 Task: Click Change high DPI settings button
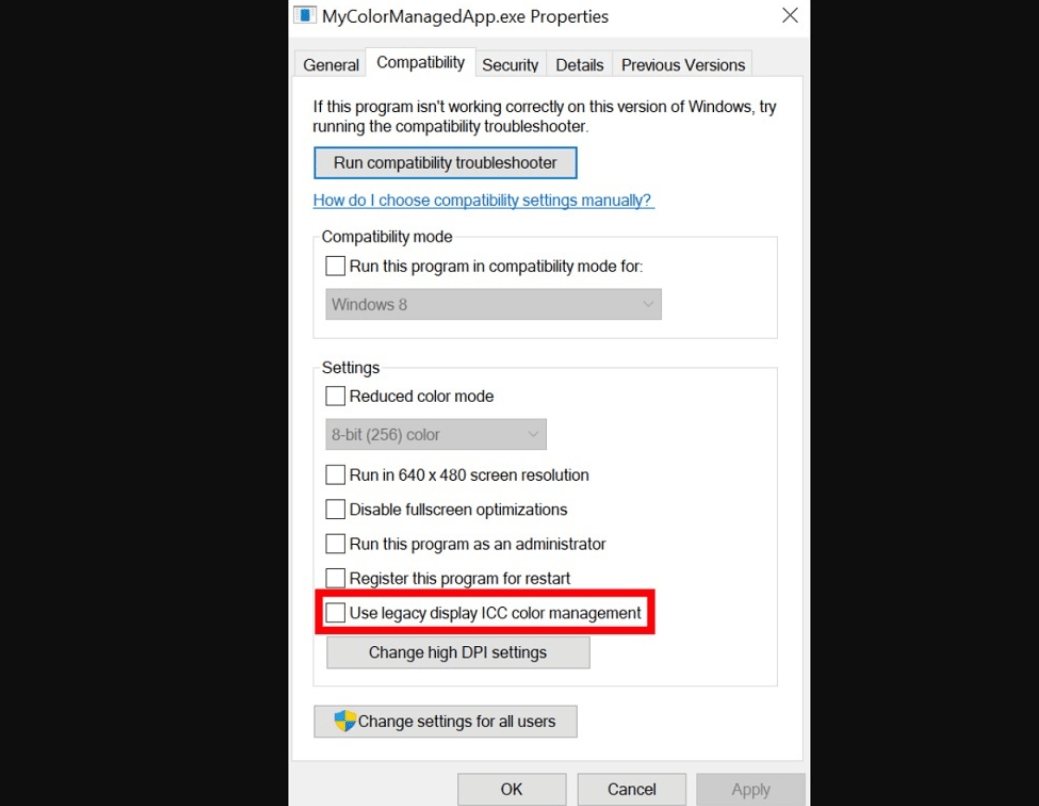458,652
